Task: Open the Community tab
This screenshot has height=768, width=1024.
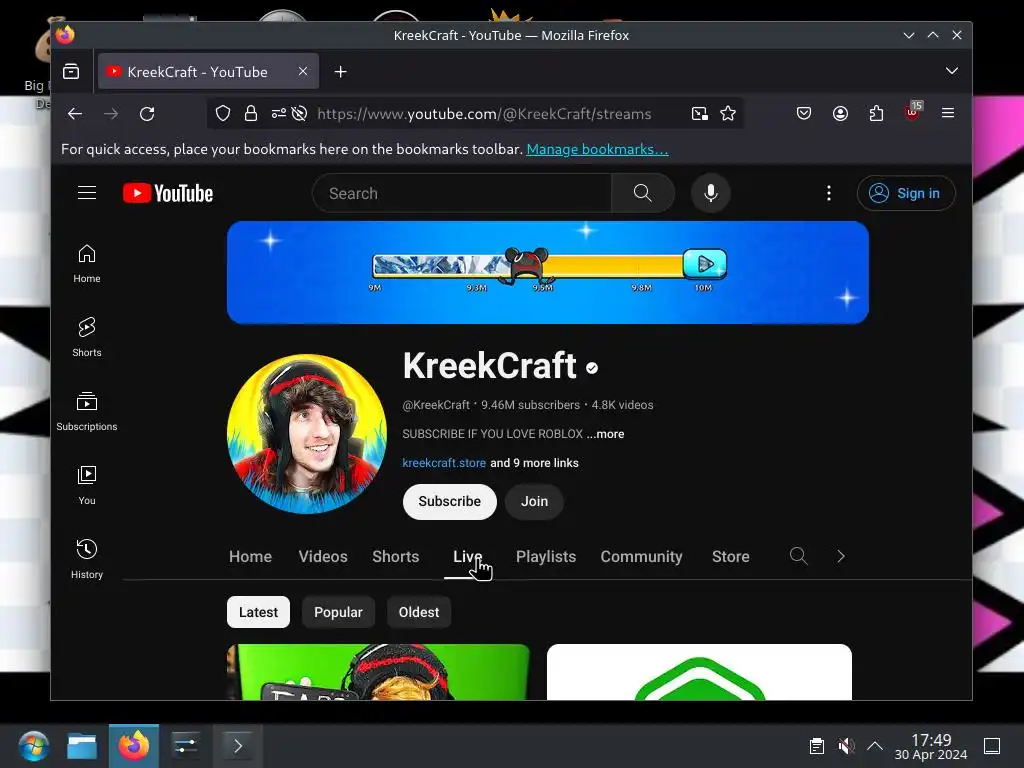Action: (641, 556)
